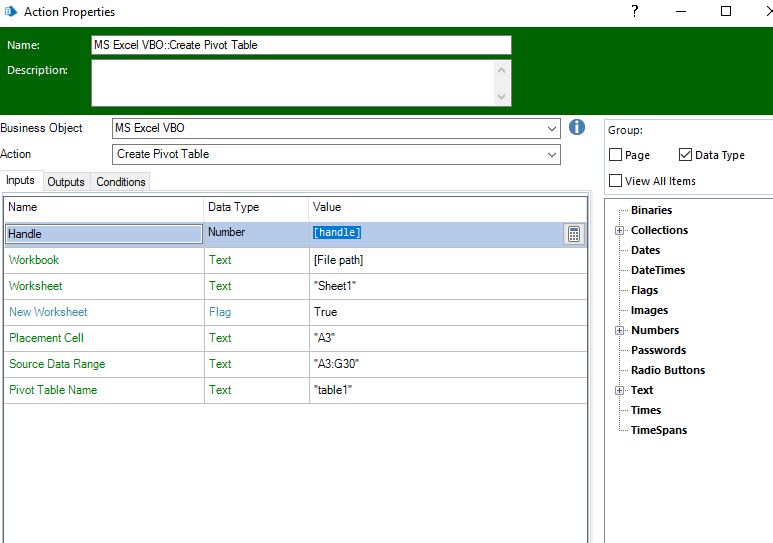Select the Numbers tree item
Image resolution: width=773 pixels, height=543 pixels.
click(655, 330)
